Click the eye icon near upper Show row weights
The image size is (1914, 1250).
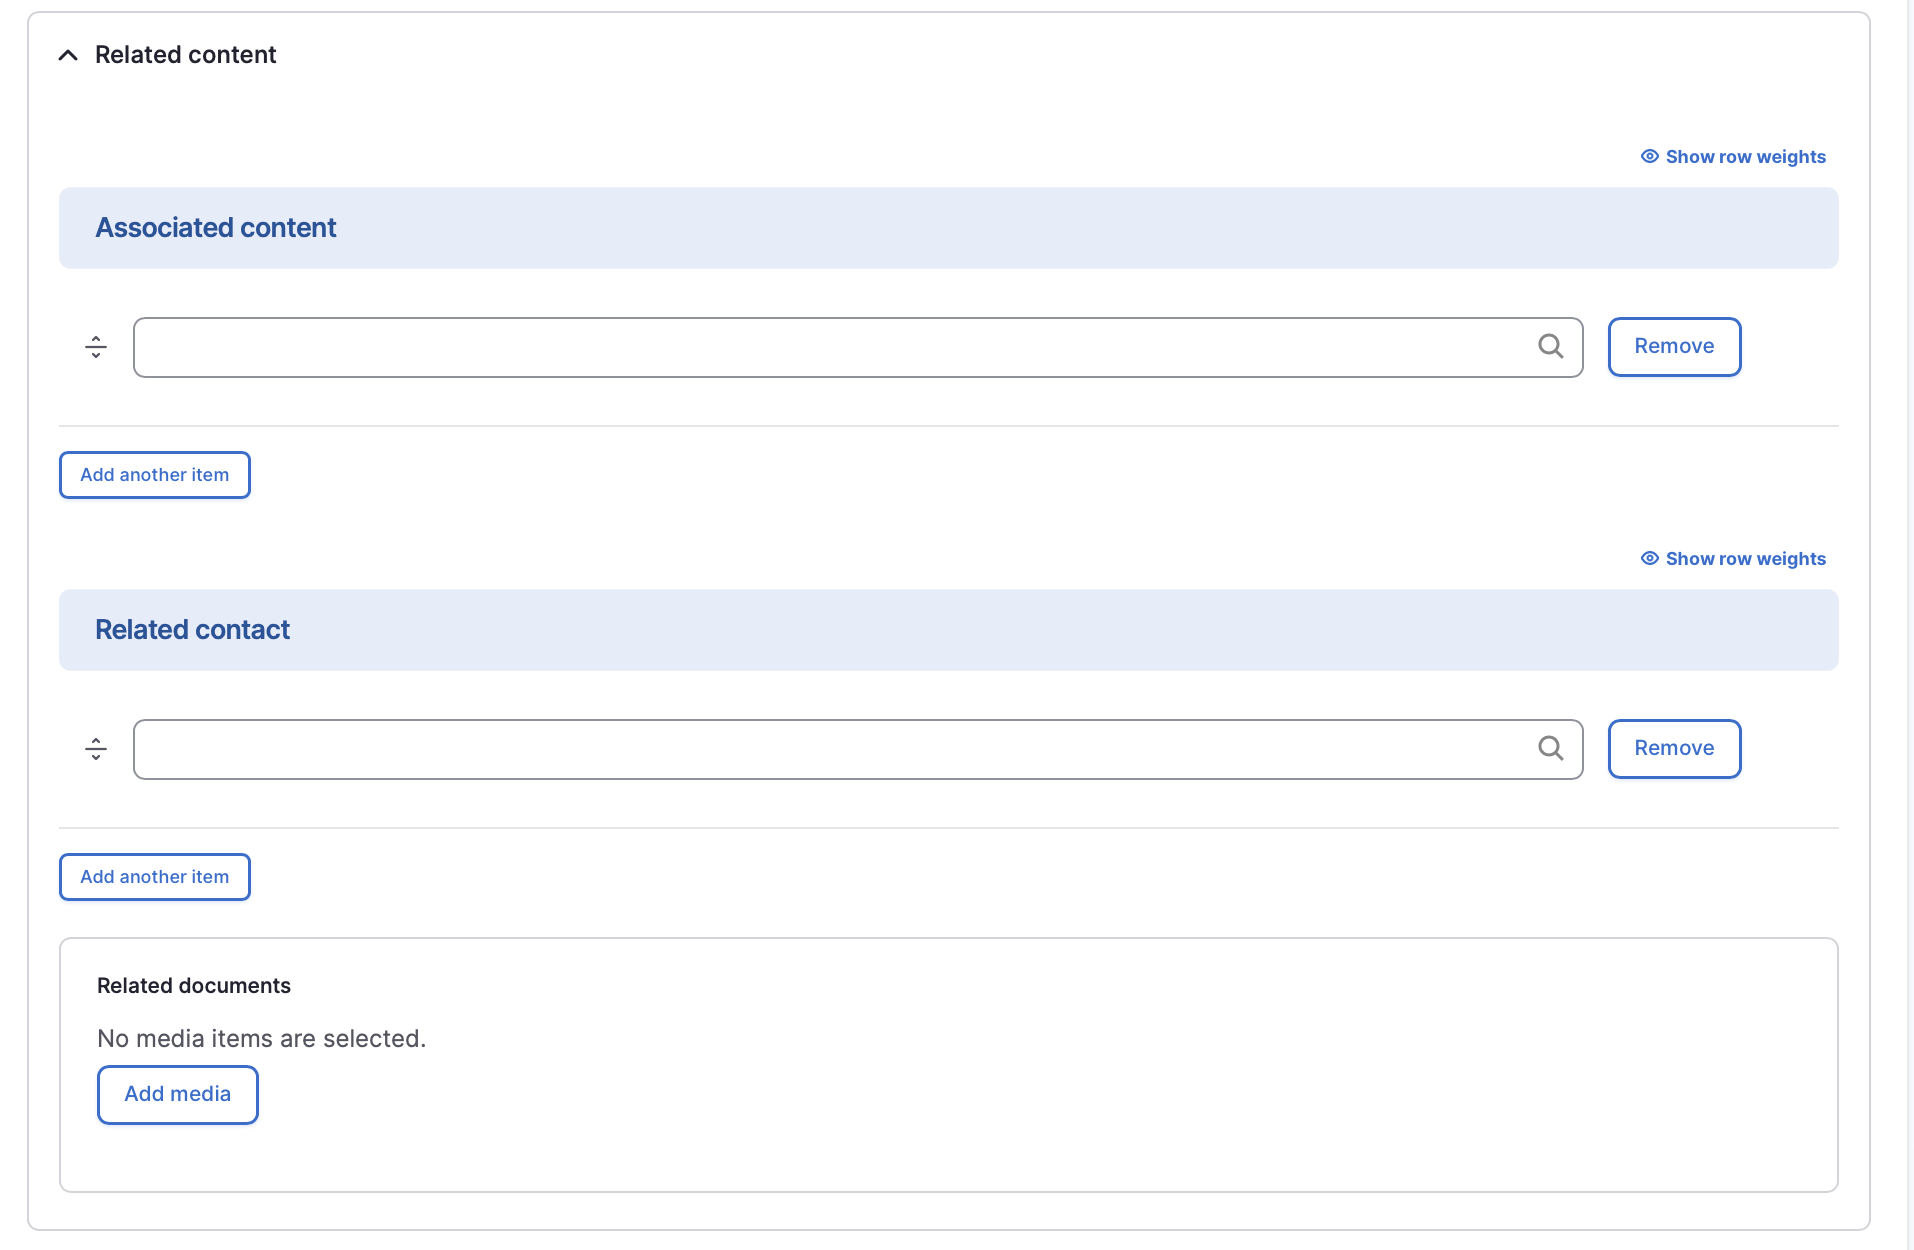pyautogui.click(x=1649, y=156)
